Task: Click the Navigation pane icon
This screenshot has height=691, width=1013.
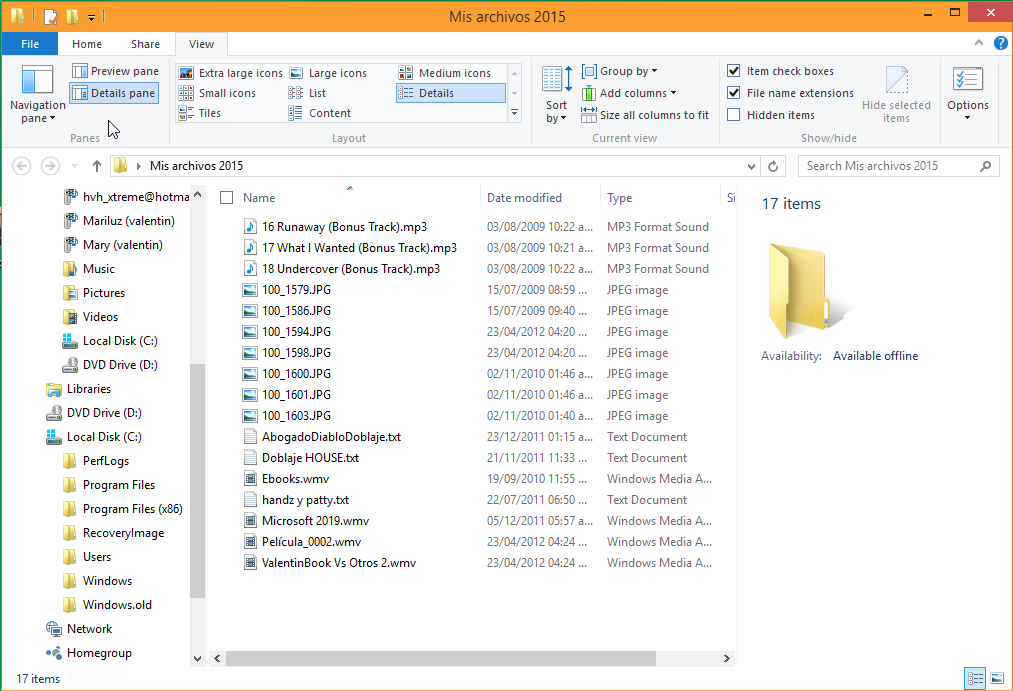Action: [37, 82]
